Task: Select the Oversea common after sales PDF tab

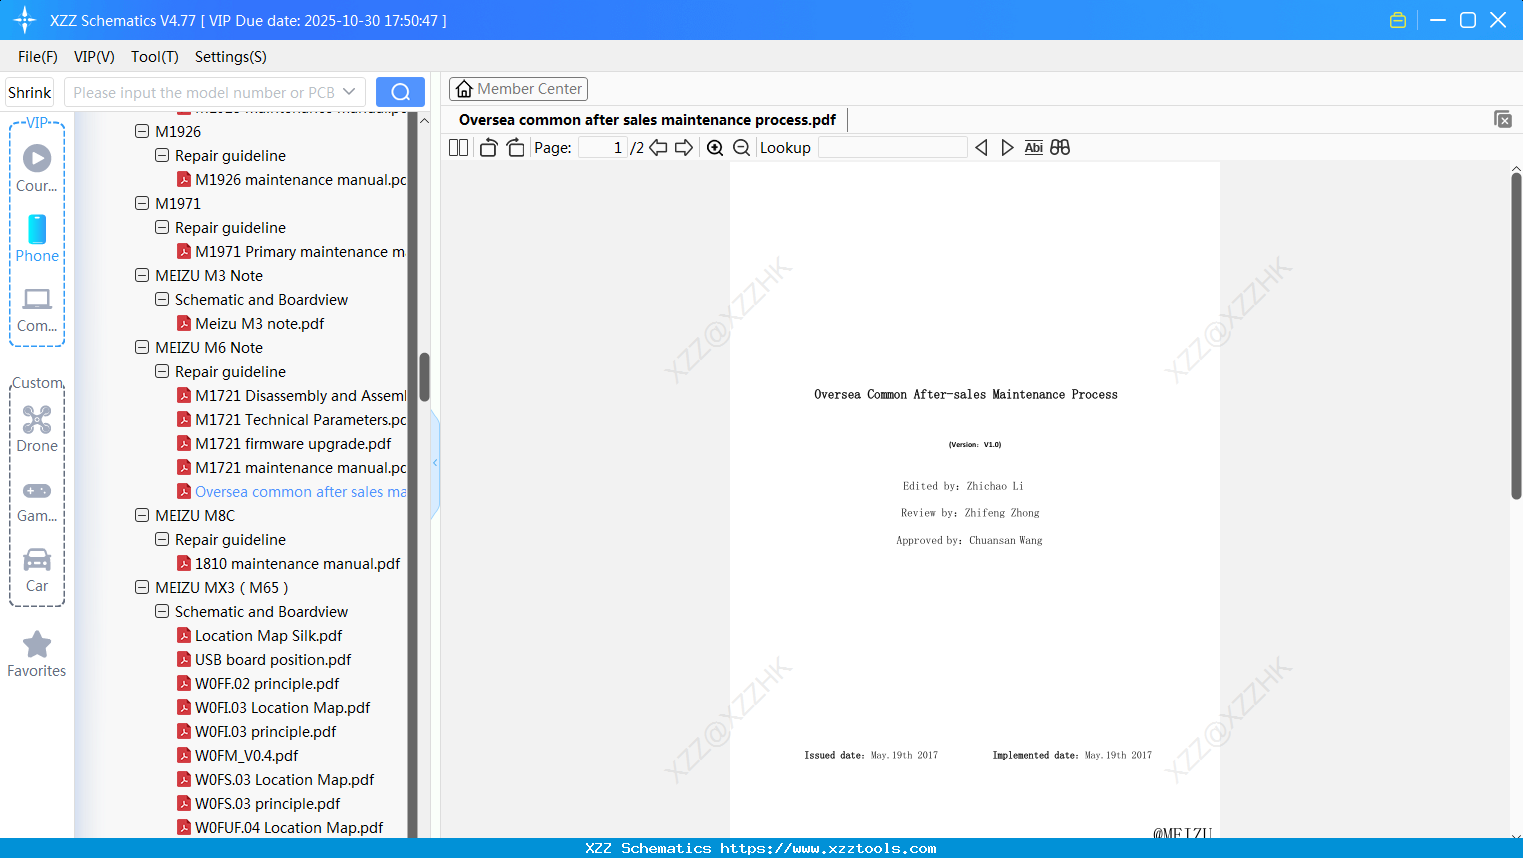Action: click(647, 120)
